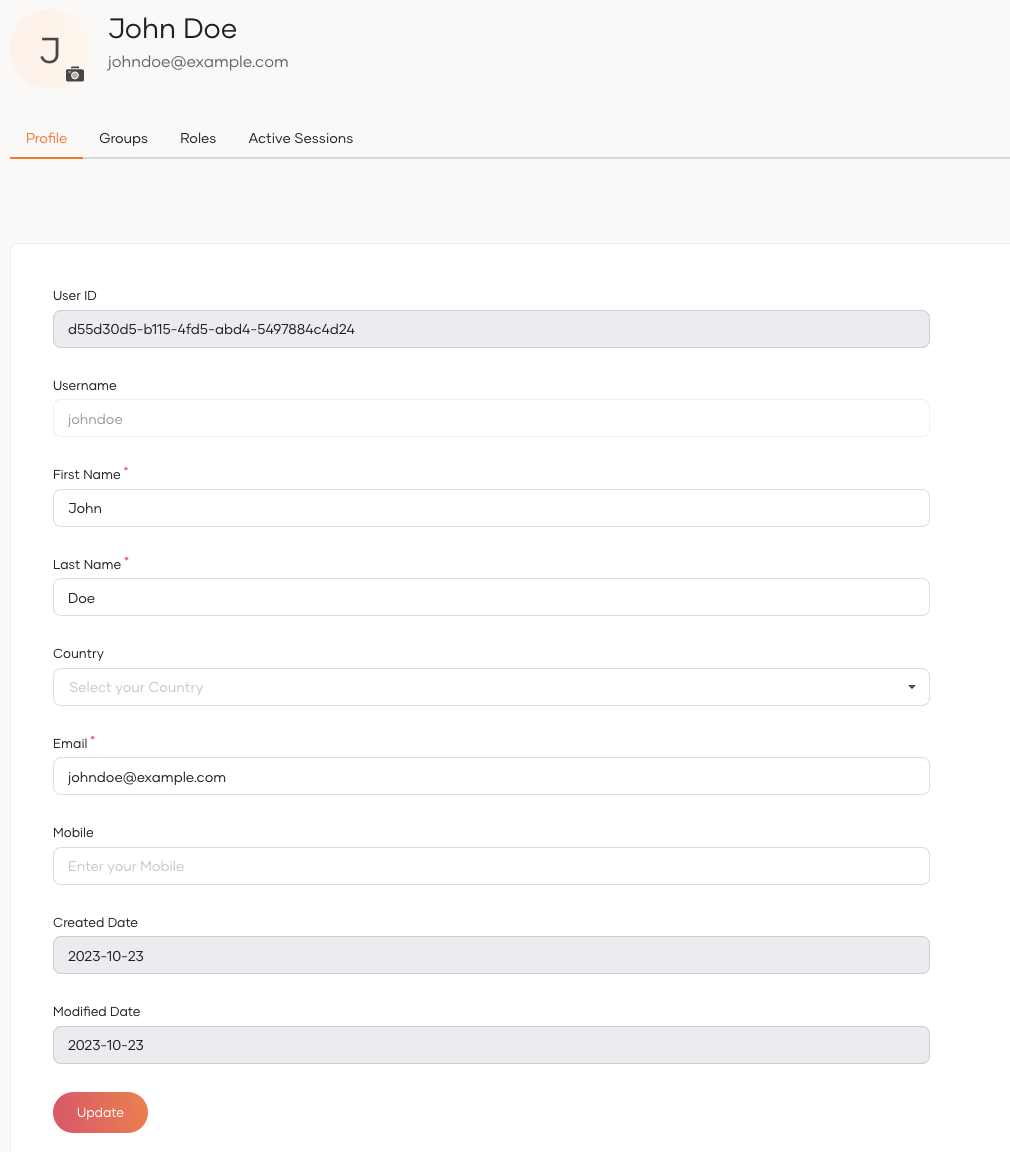Screen dimensions: 1010x1152
Task: Click the Last Name label
Action: pyautogui.click(x=87, y=564)
